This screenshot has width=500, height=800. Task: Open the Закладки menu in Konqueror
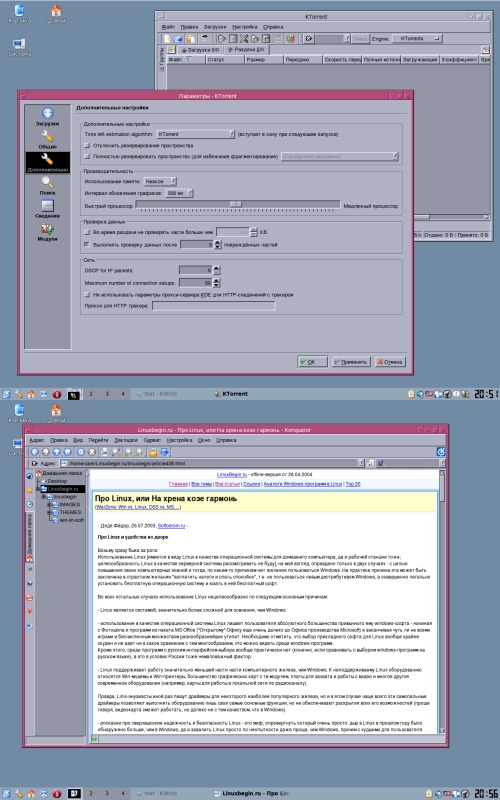[126, 440]
